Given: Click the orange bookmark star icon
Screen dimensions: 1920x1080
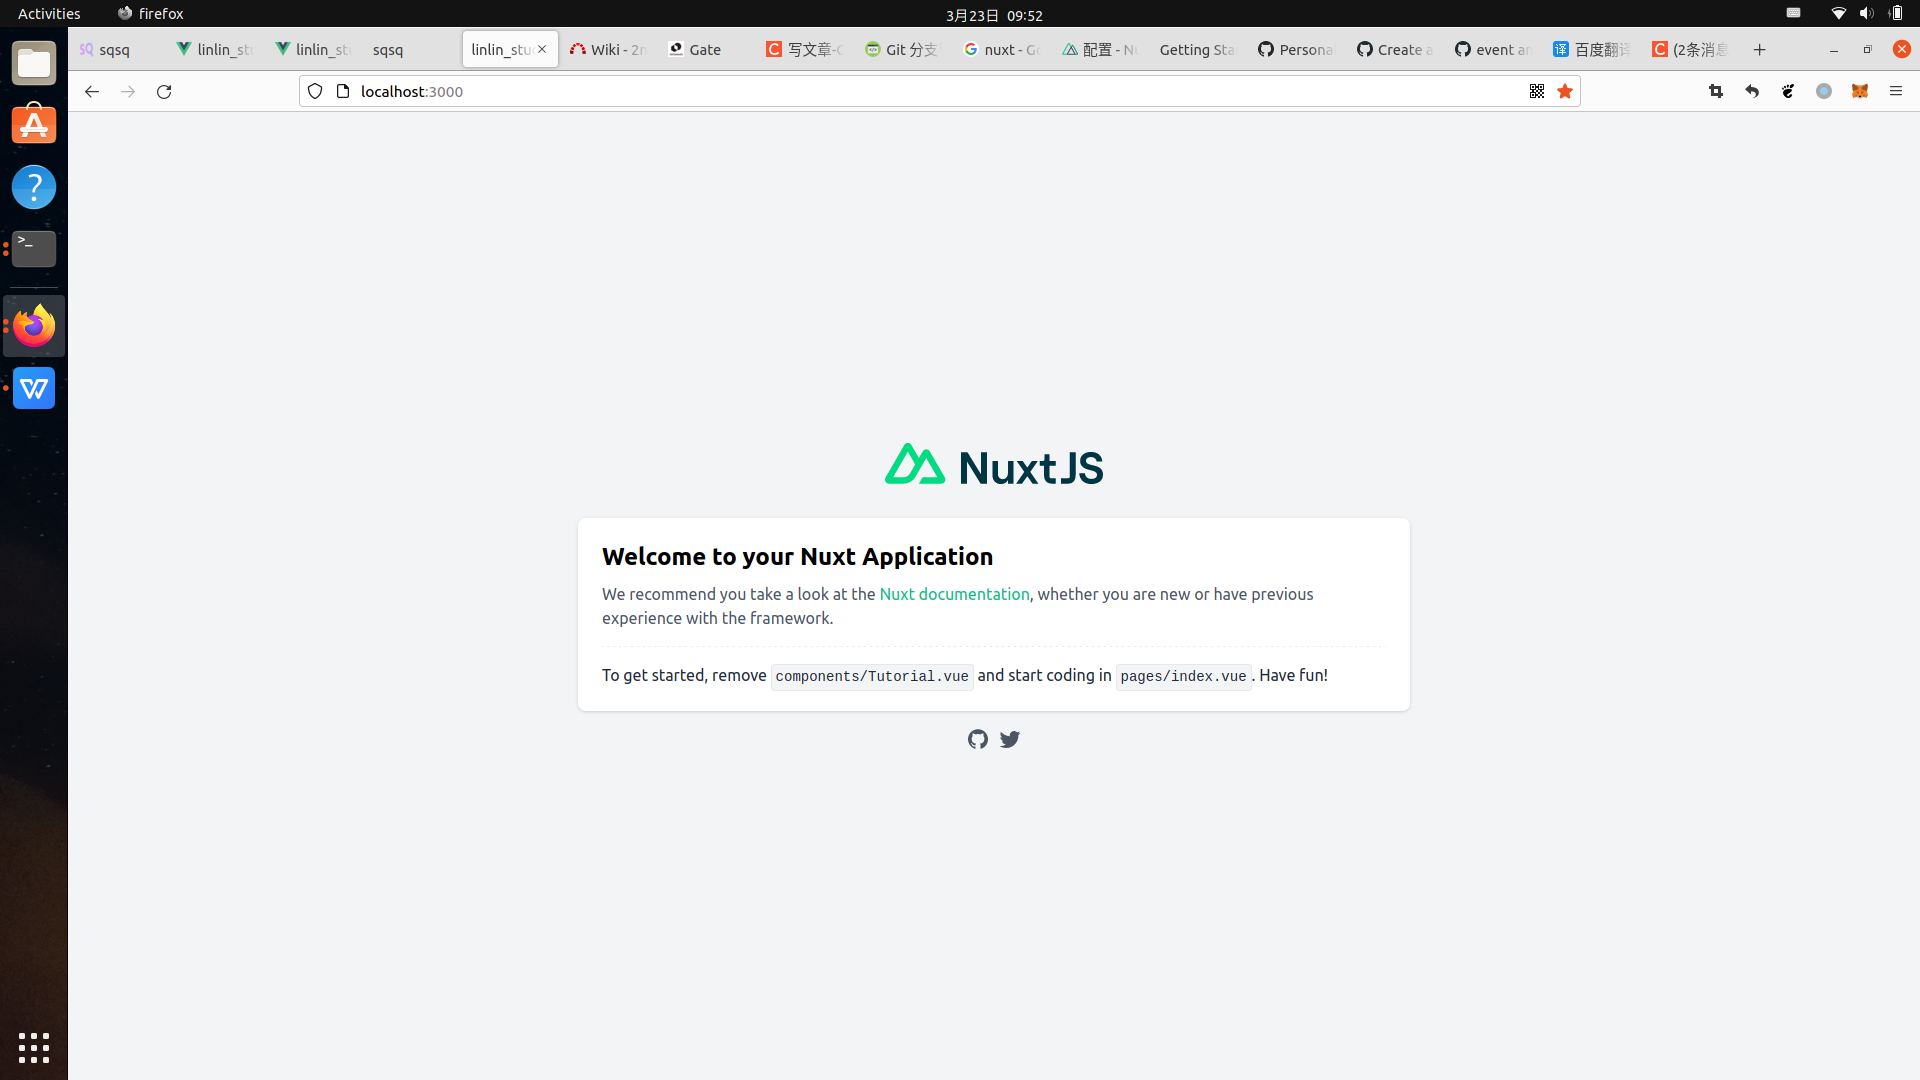Looking at the screenshot, I should 1565,91.
